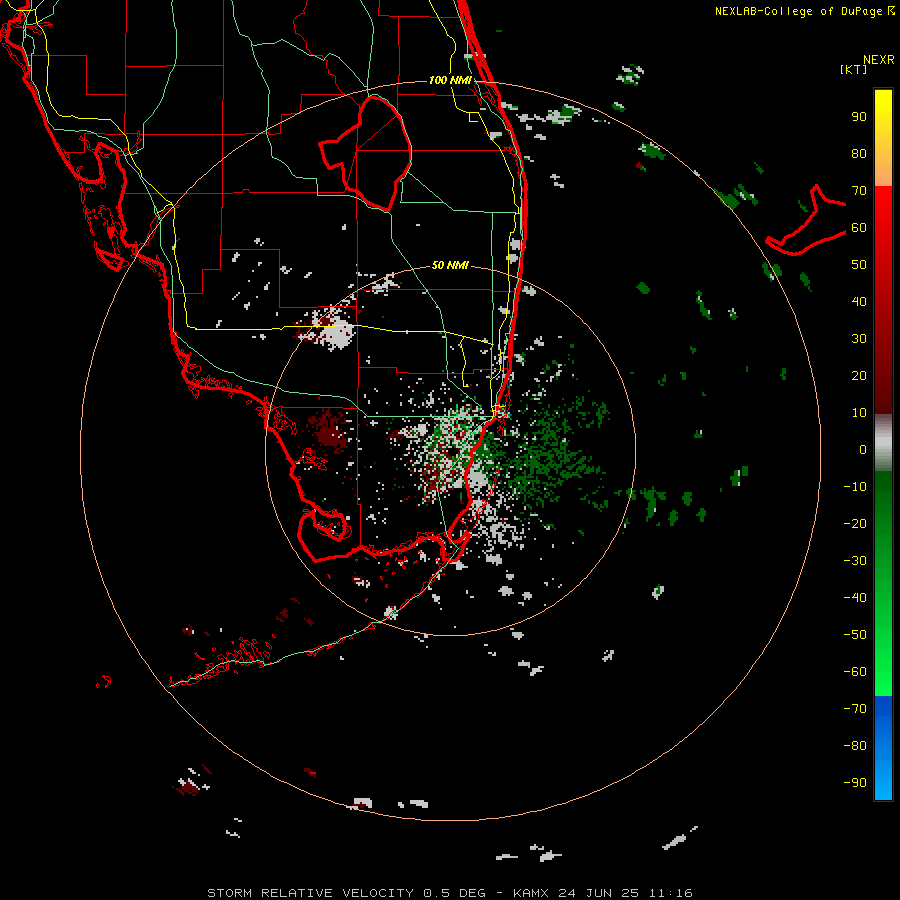Click the -40 value on the velocity scale

coord(855,598)
